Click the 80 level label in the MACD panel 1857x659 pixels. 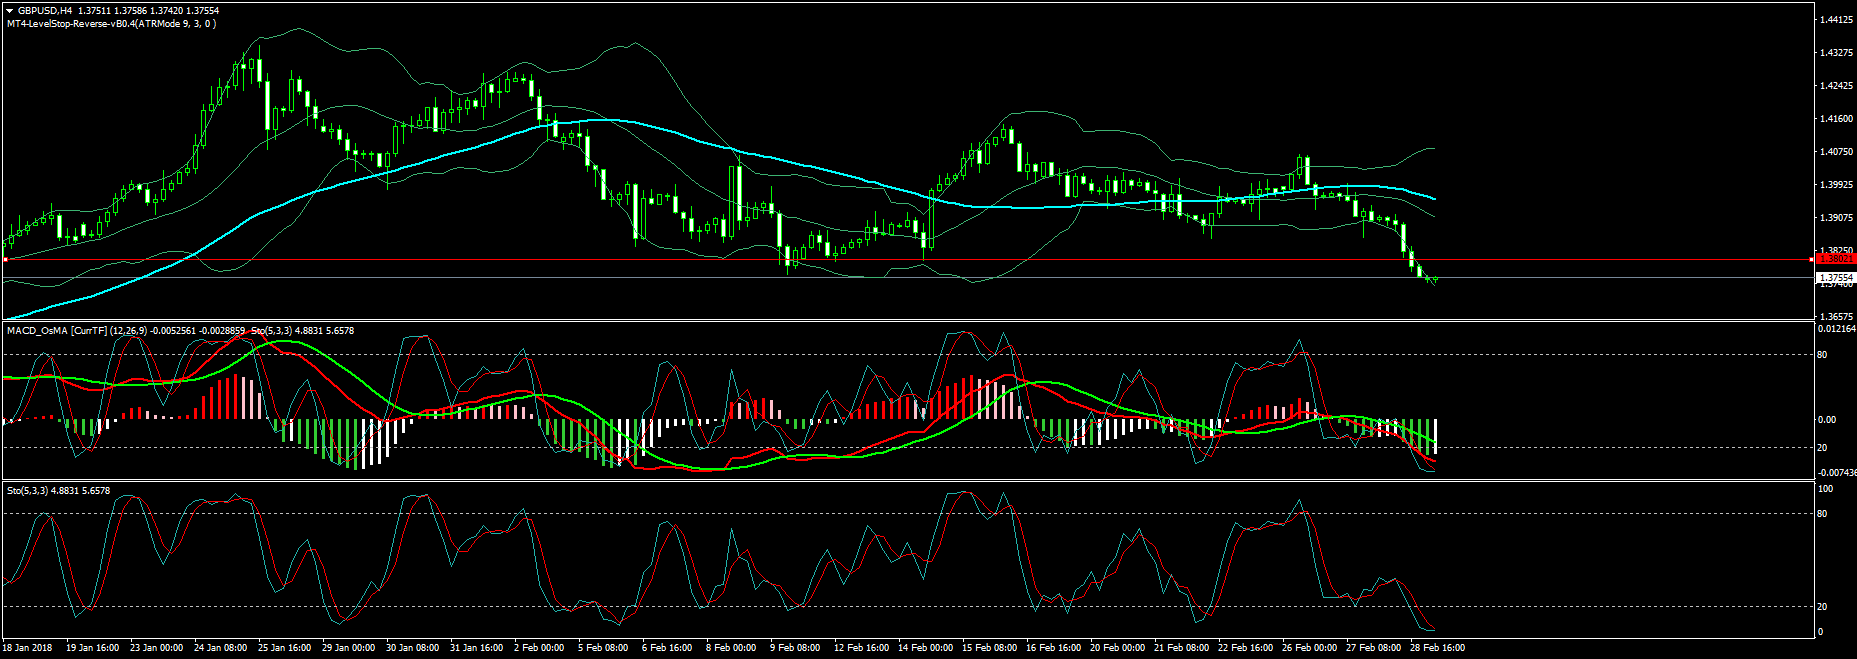pos(1822,355)
